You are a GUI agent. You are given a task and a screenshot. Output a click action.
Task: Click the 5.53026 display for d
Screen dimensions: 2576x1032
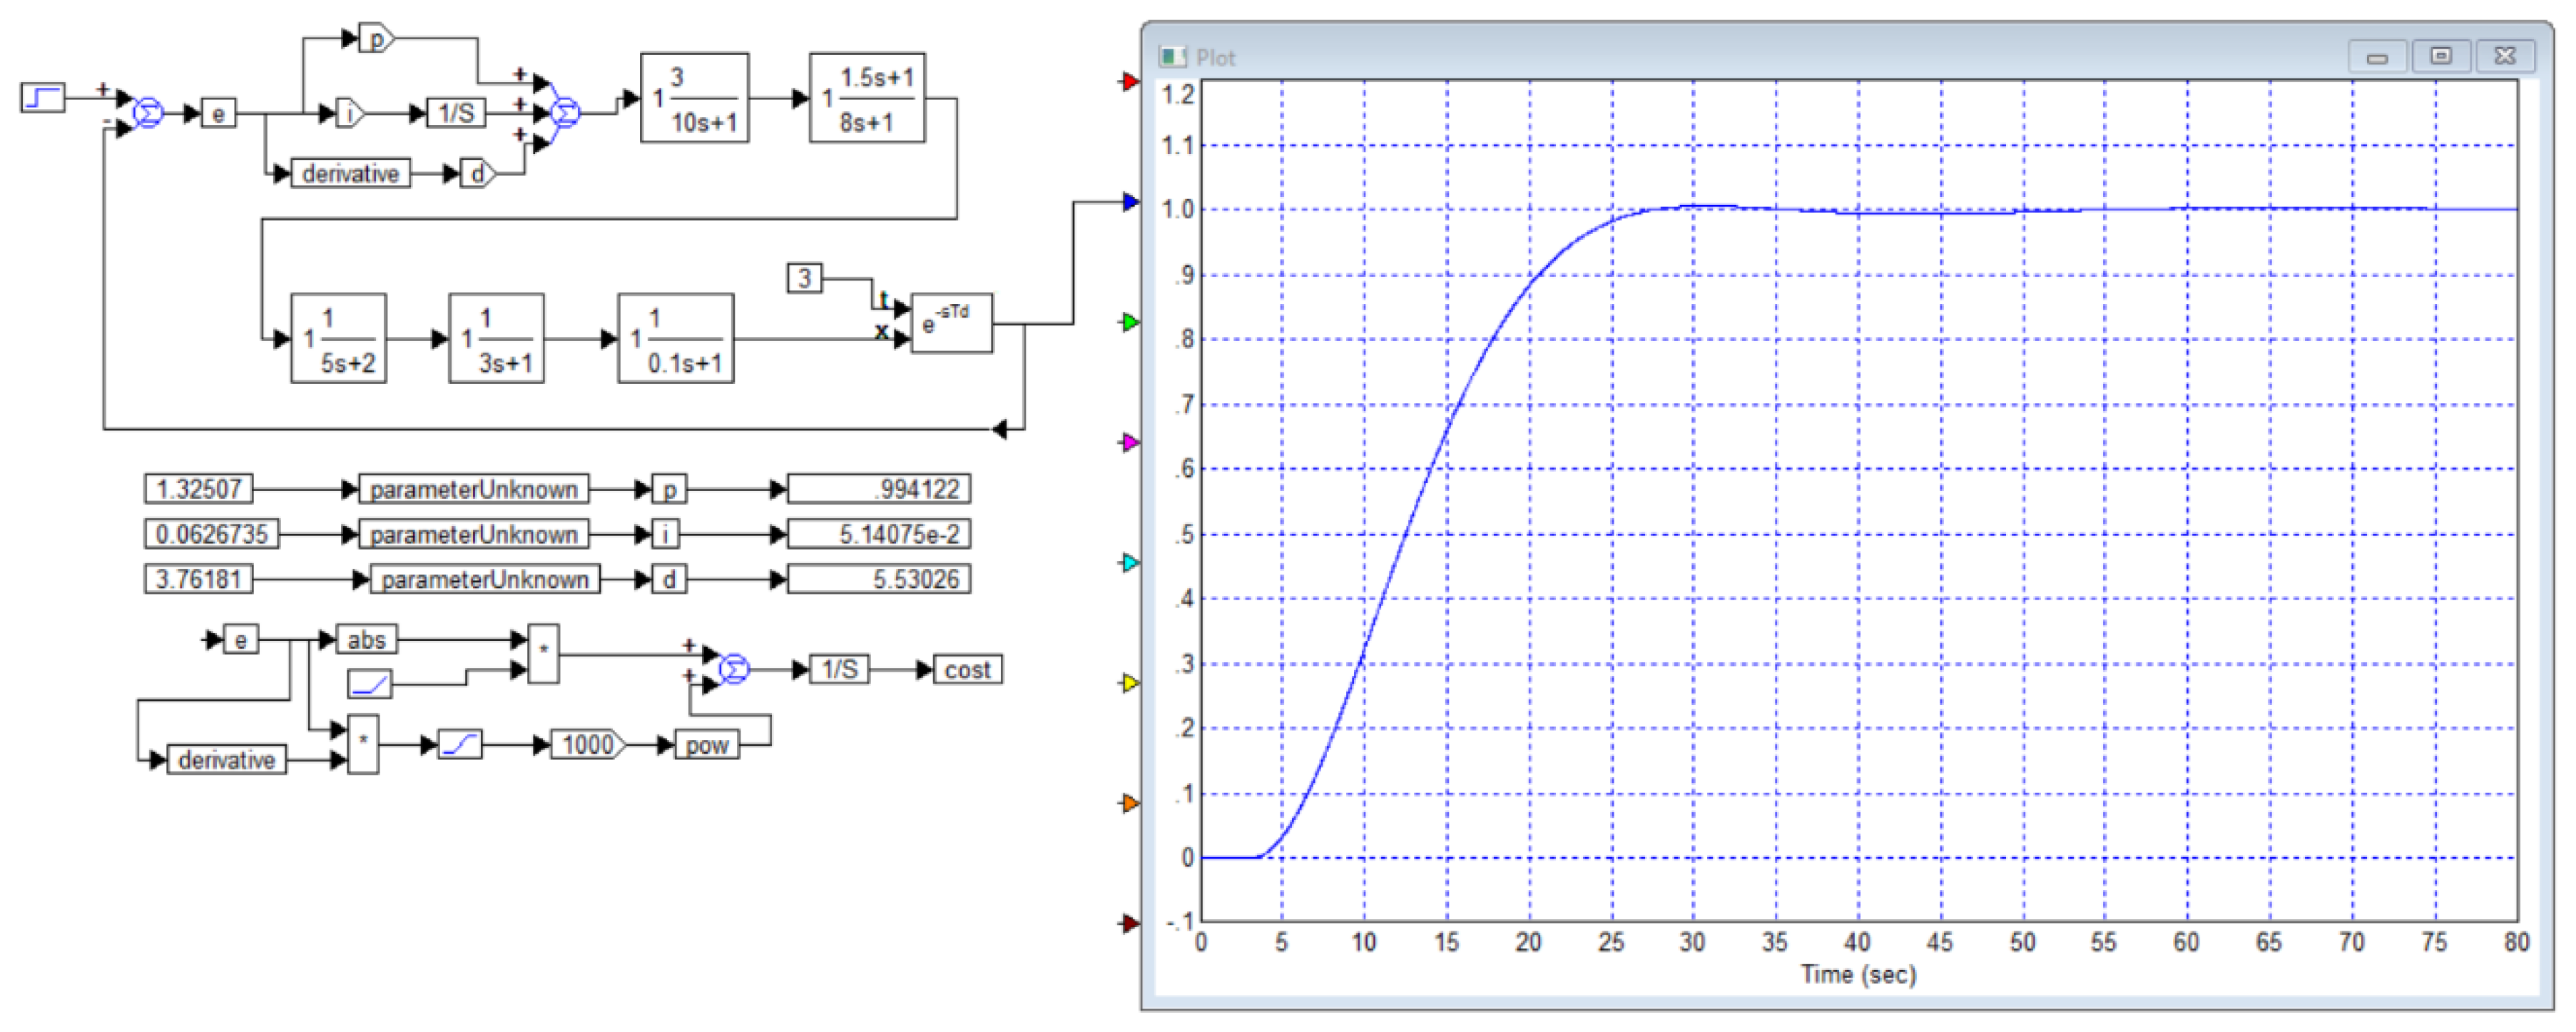pyautogui.click(x=878, y=579)
